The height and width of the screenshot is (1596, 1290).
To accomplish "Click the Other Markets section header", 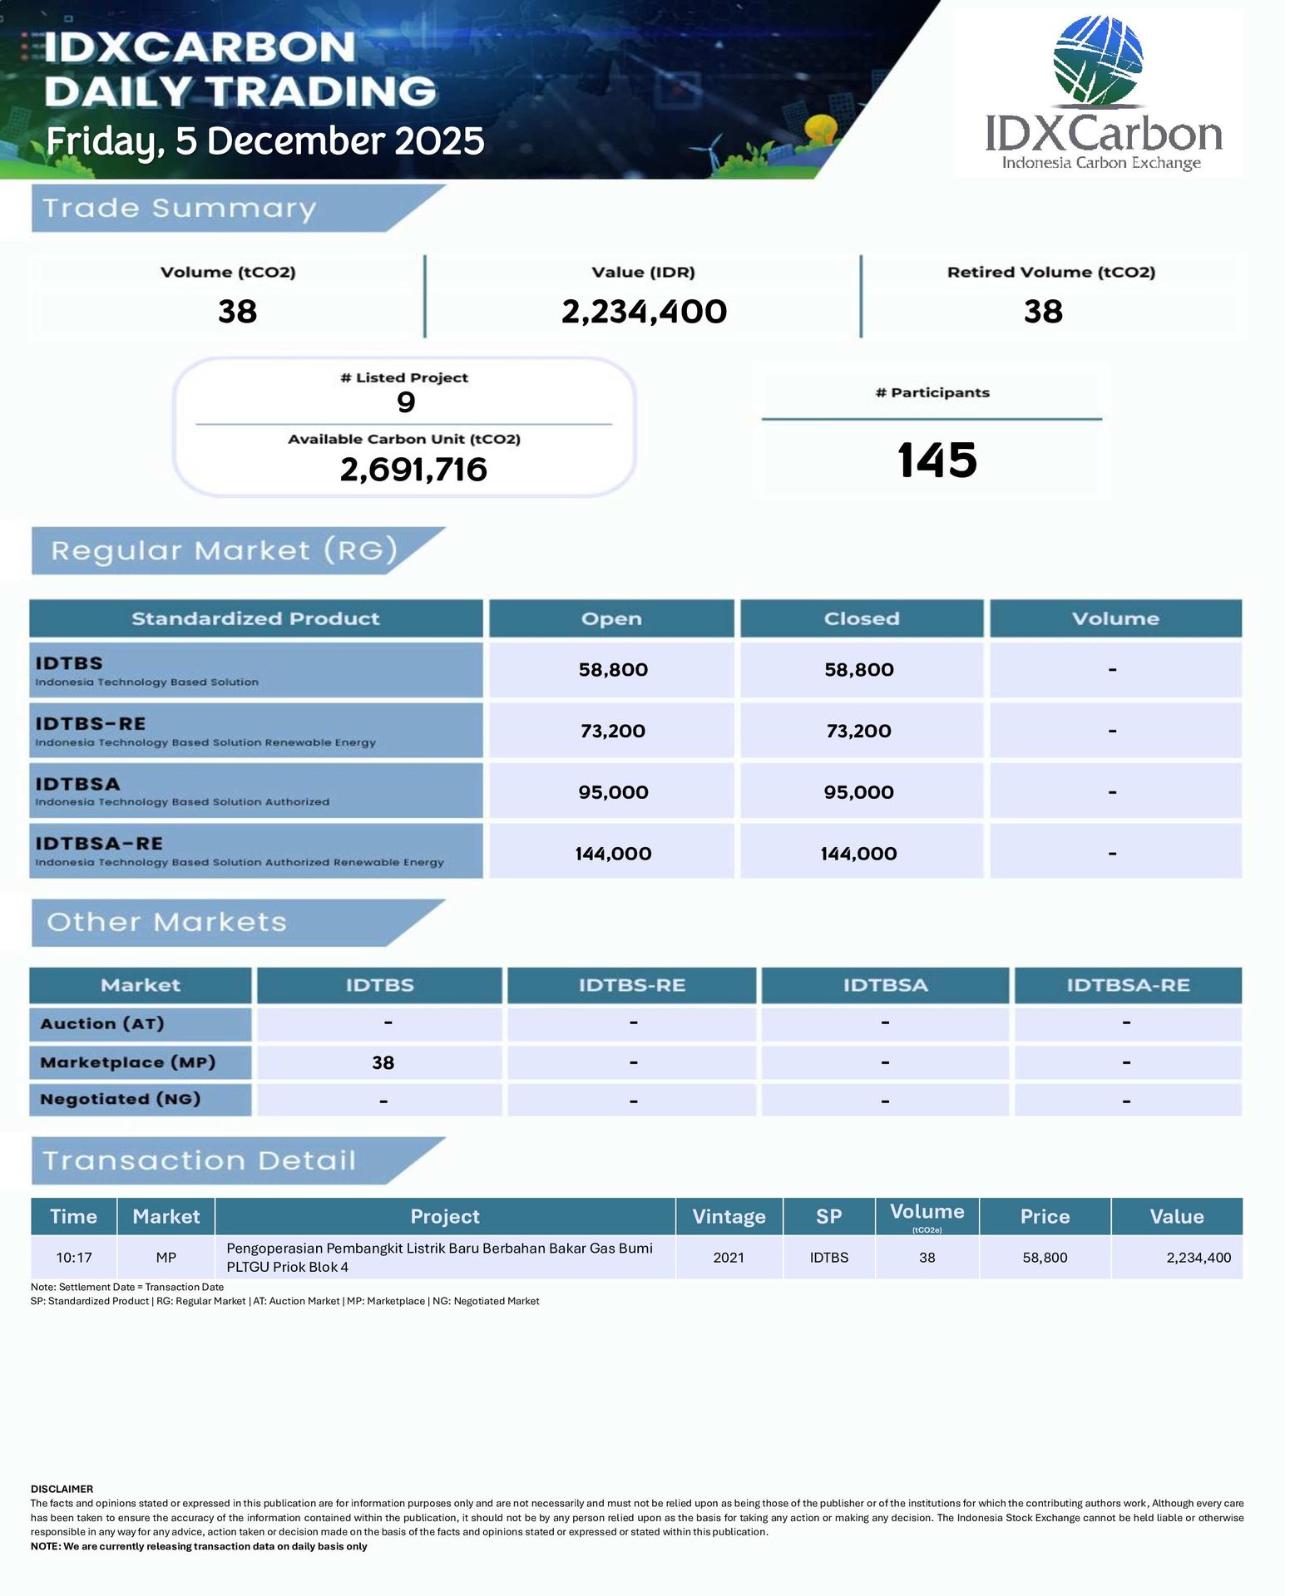I will click(167, 922).
